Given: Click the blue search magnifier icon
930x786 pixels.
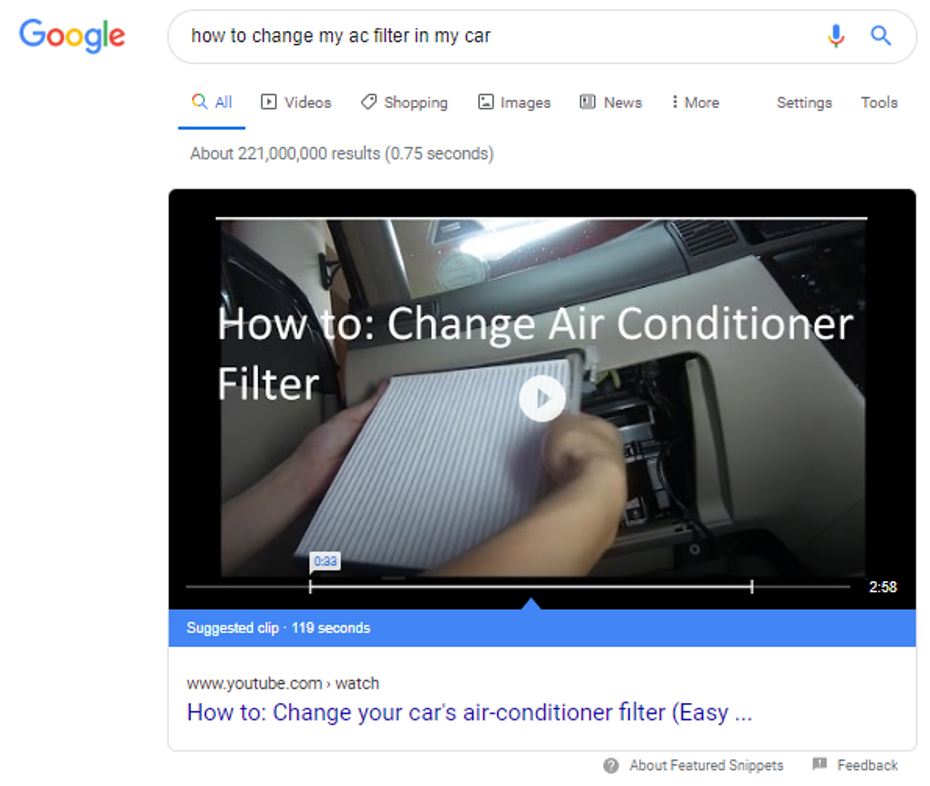Looking at the screenshot, I should 881,36.
